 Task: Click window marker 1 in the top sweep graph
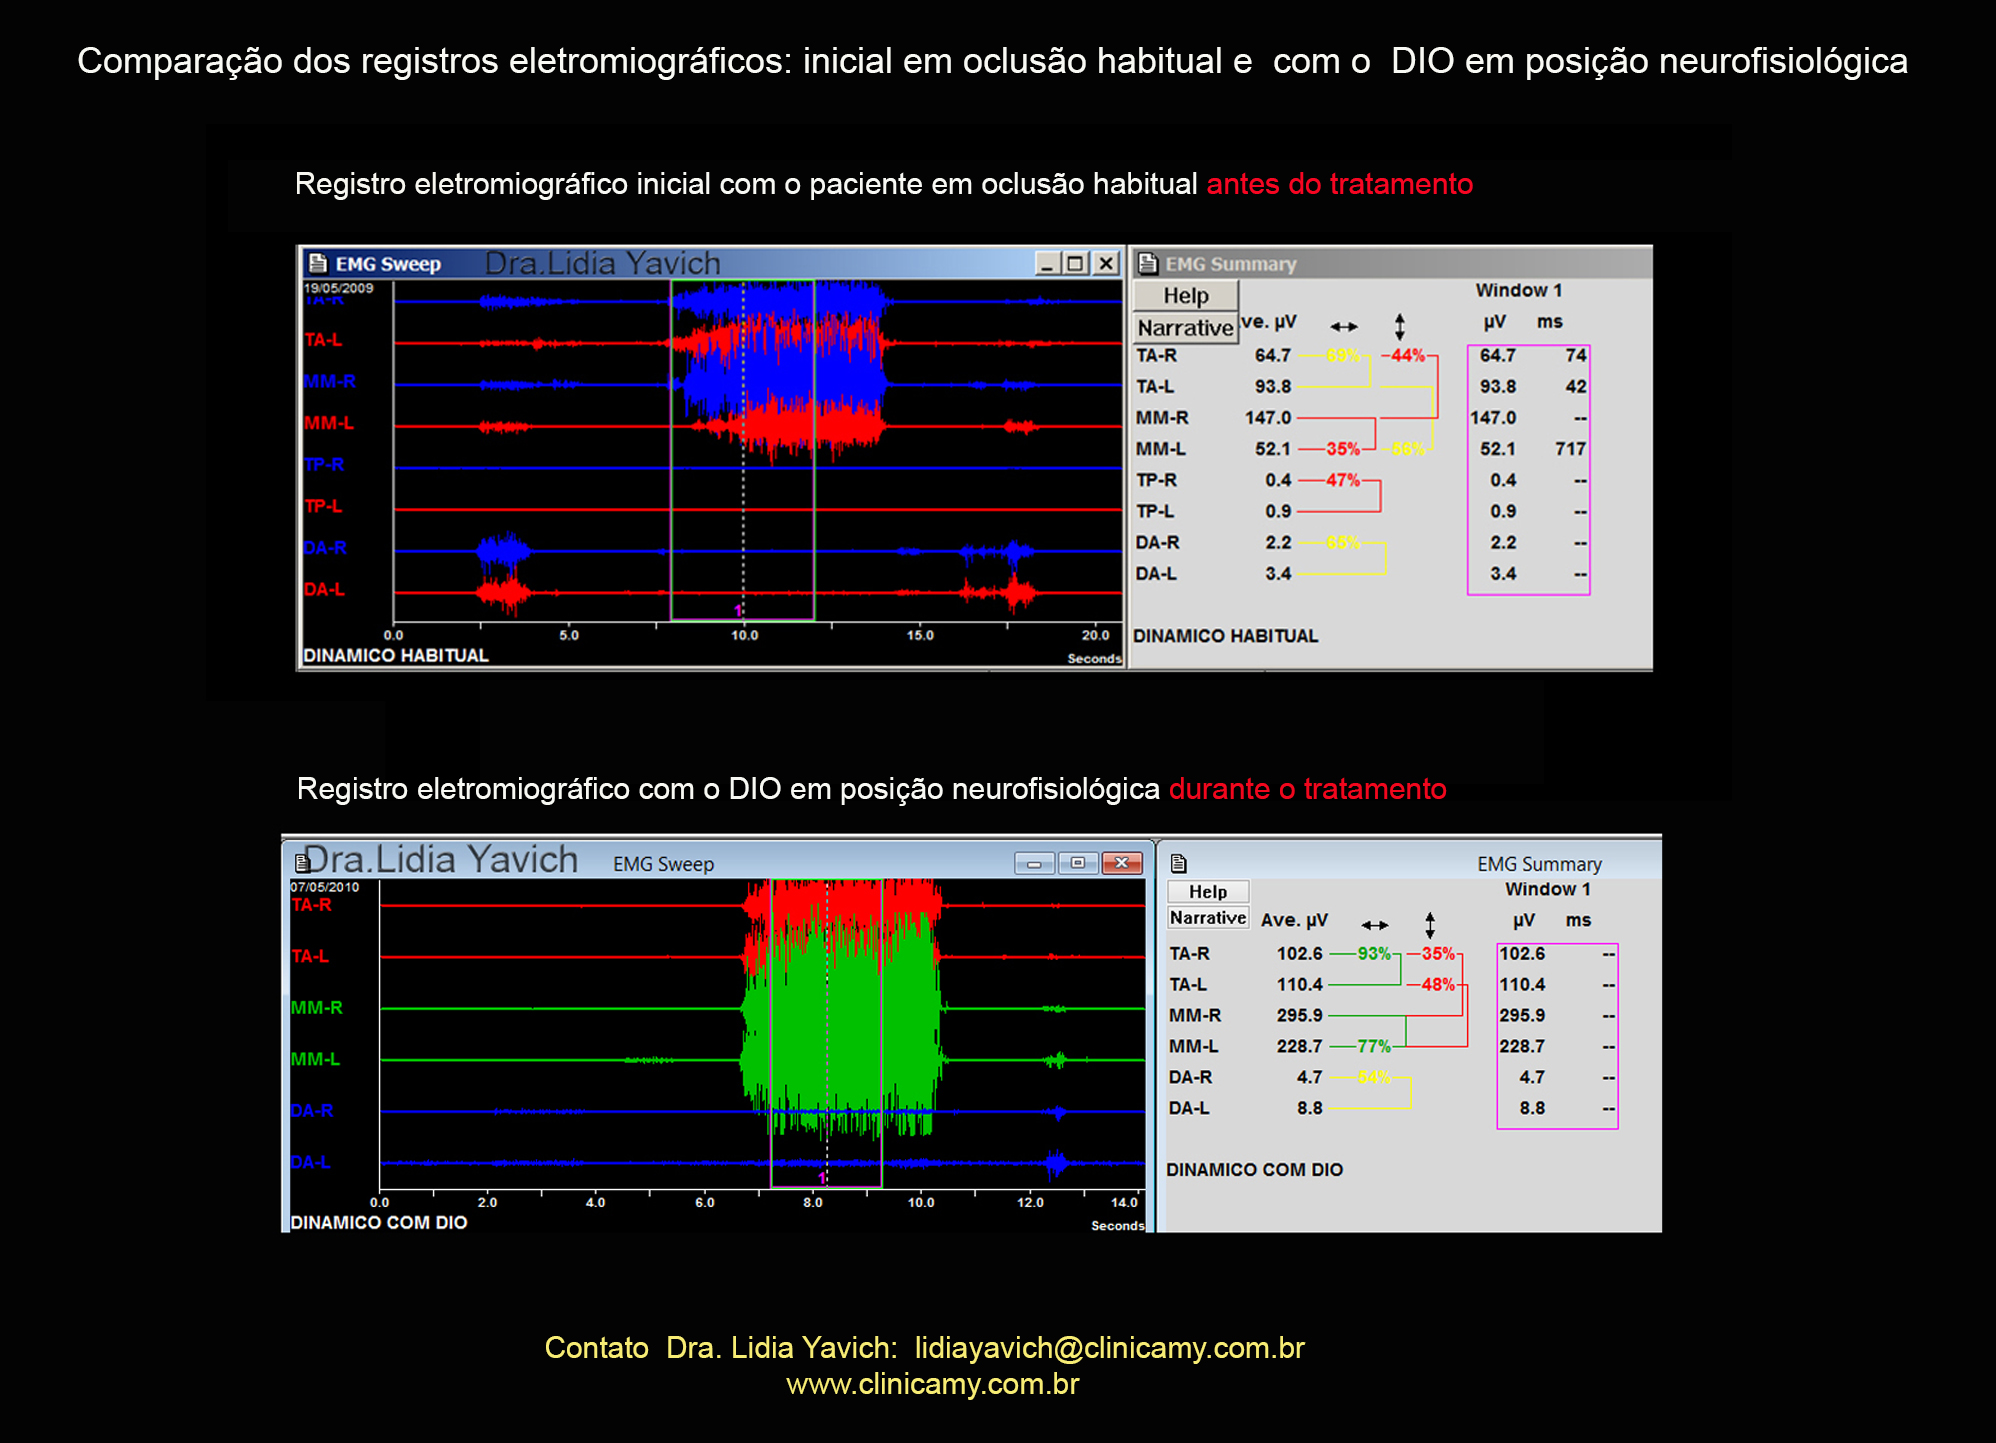click(x=738, y=610)
